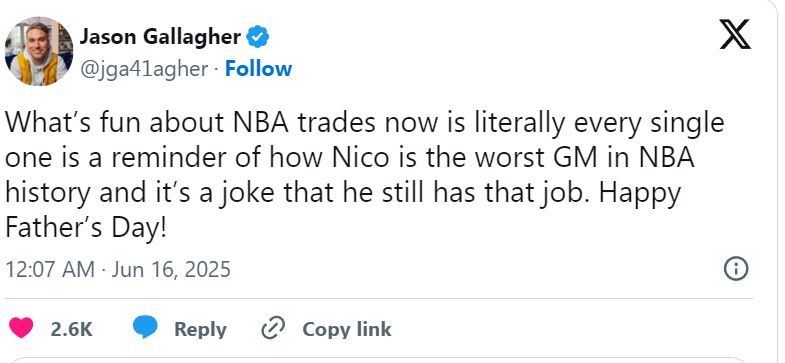Click the blue reply speech bubble icon
The image size is (785, 363).
click(x=145, y=328)
